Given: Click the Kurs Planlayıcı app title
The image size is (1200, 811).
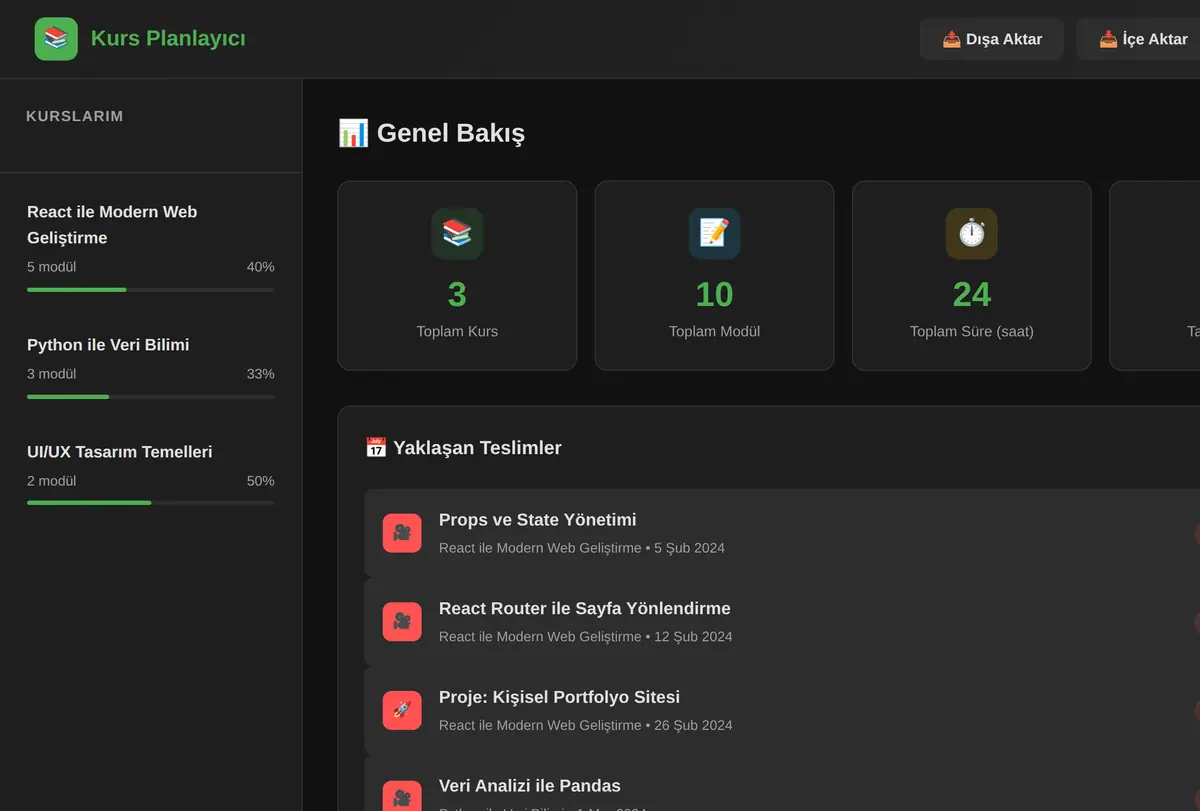Looking at the screenshot, I should 168,39.
